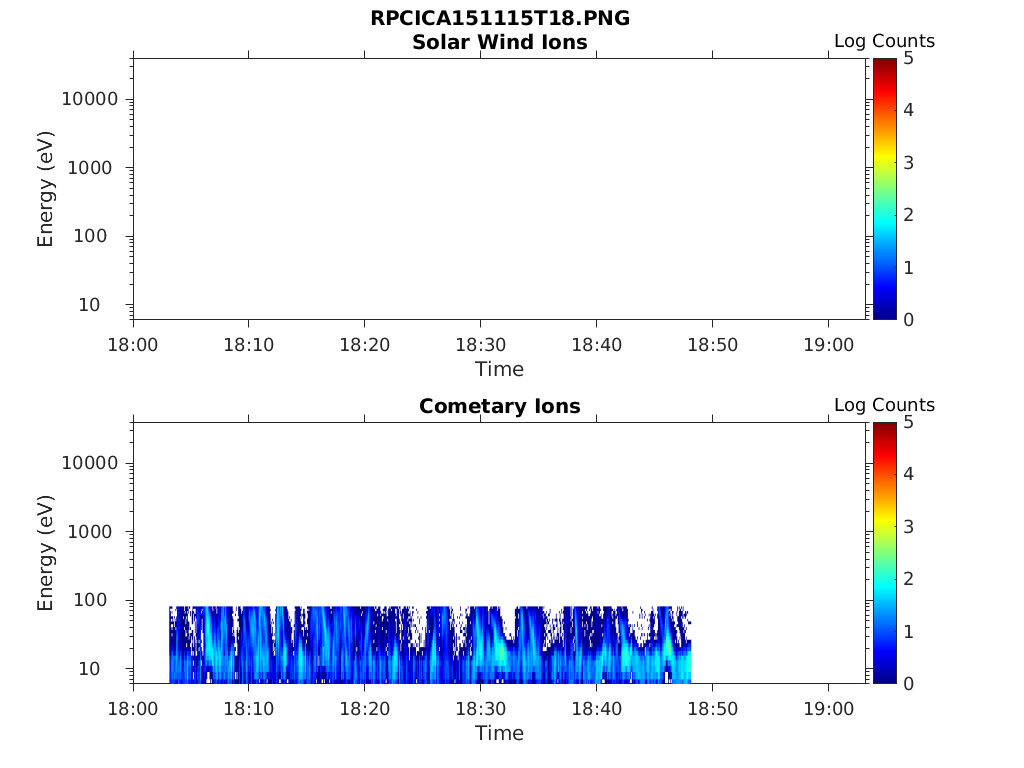Click the 10000 energy label on the top plot
Viewport: 1024px width, 768px height.
[x=89, y=99]
